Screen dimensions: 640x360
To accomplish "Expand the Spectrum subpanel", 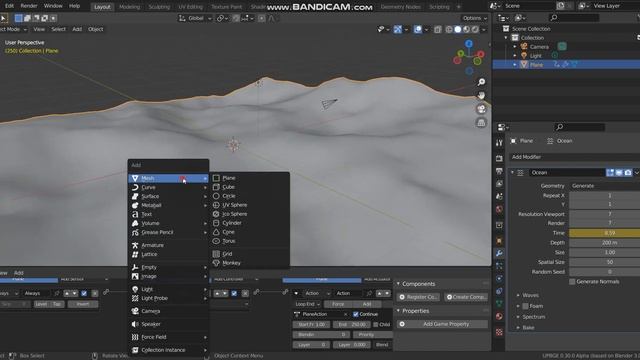I will point(518,317).
